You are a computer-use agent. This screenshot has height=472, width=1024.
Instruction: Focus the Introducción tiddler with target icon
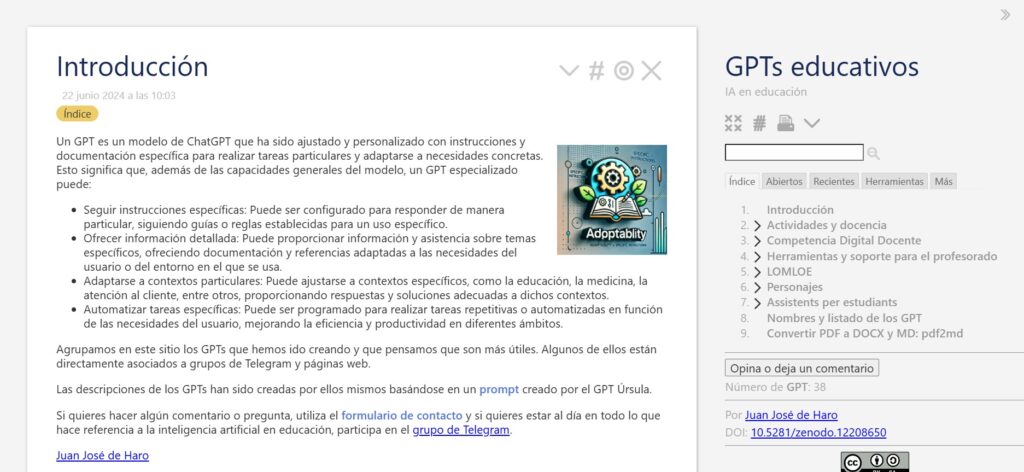[x=624, y=71]
